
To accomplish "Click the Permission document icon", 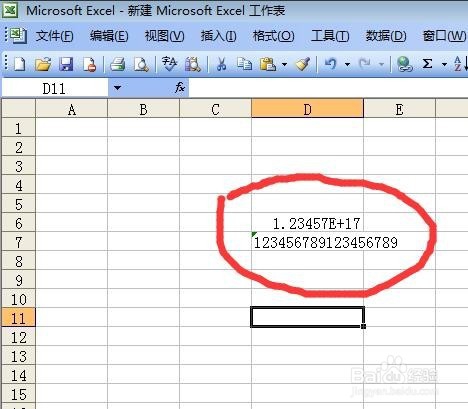I will point(89,64).
